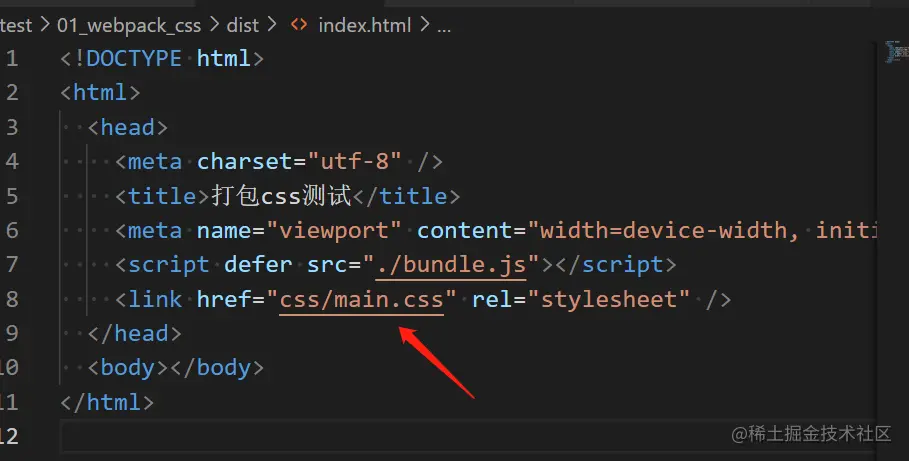This screenshot has width=909, height=461.
Task: Click the HTML file icon in breadcrumb
Action: tap(299, 25)
